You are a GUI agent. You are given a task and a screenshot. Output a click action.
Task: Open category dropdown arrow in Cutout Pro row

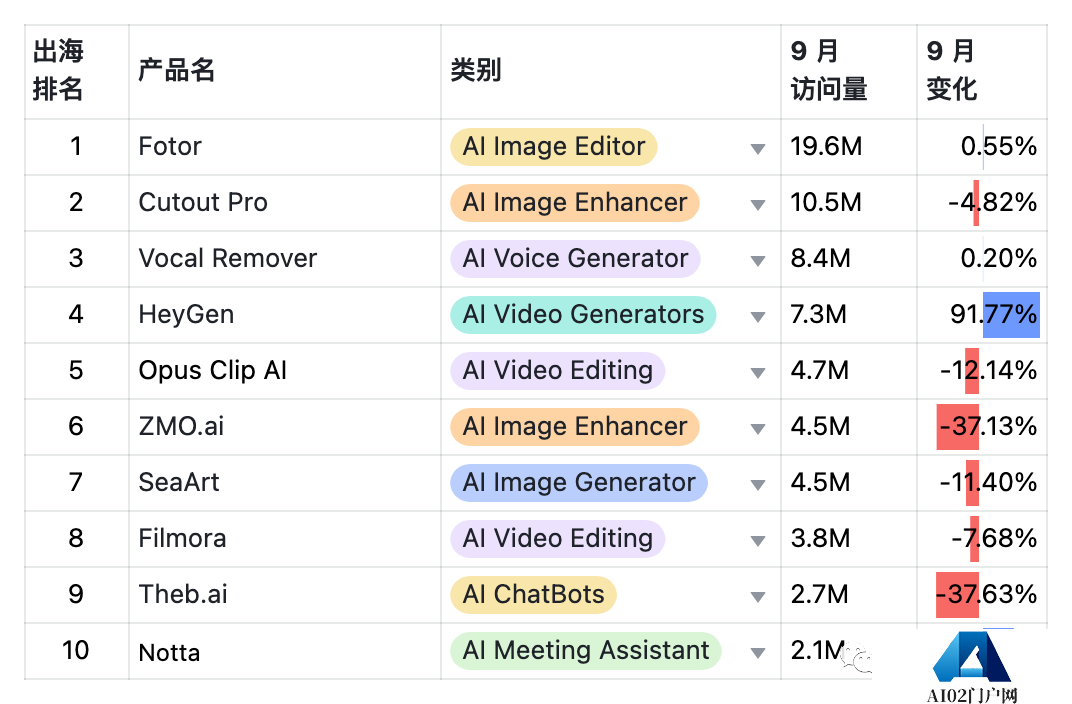pos(757,204)
